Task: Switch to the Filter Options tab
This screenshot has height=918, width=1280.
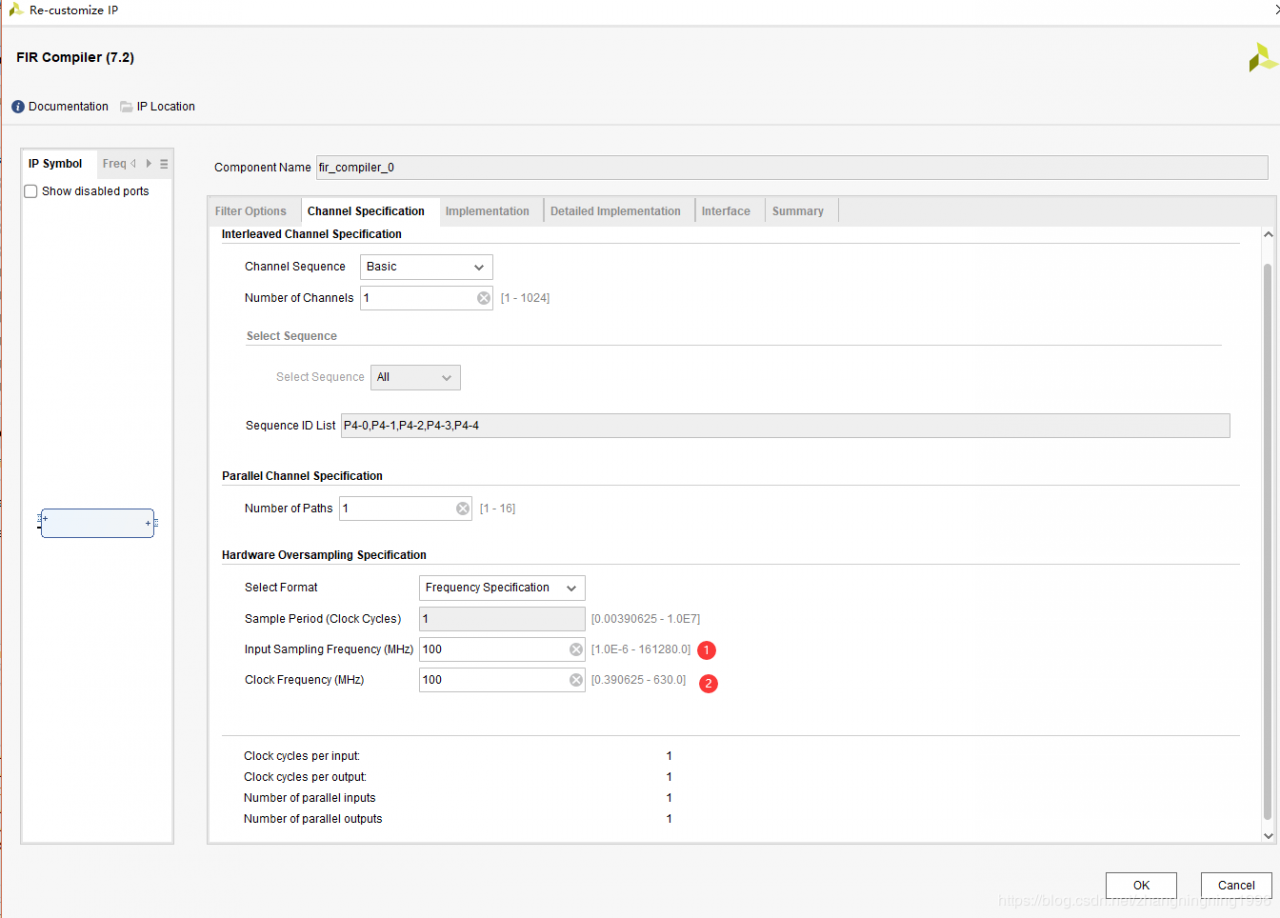Action: pyautogui.click(x=251, y=211)
